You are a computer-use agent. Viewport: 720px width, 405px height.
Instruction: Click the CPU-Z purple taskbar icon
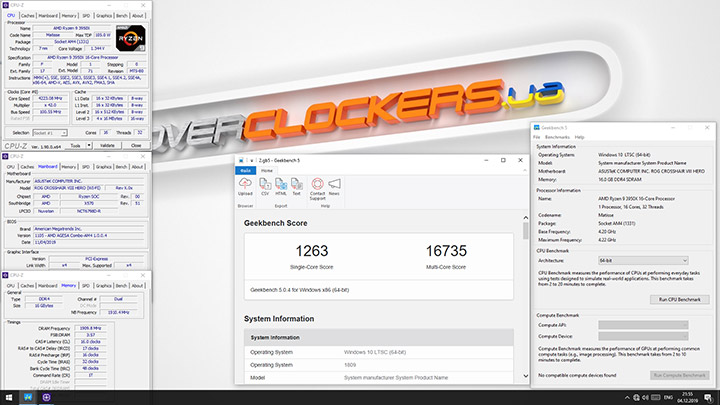(x=46, y=397)
